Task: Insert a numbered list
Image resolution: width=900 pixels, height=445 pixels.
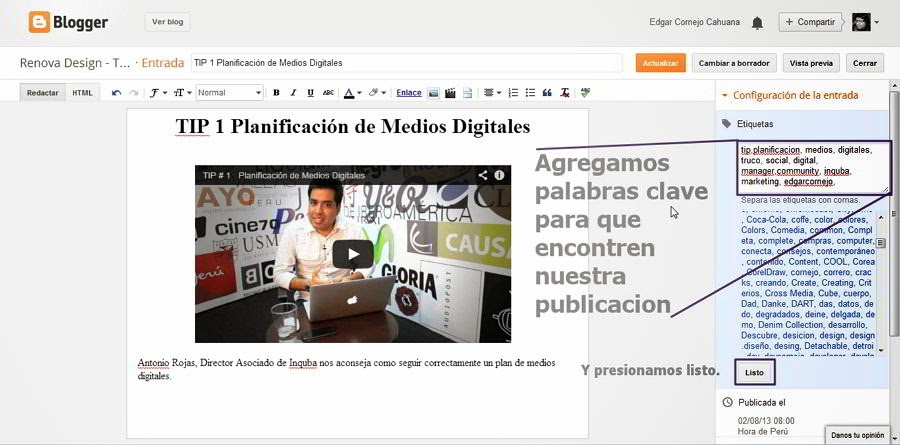Action: pyautogui.click(x=513, y=92)
